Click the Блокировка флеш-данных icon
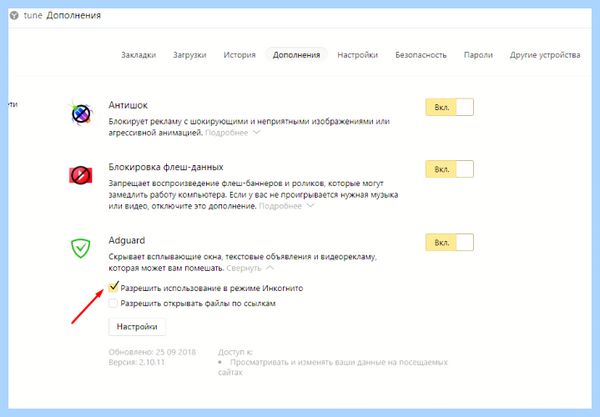Image resolution: width=600 pixels, height=417 pixels. [80, 175]
